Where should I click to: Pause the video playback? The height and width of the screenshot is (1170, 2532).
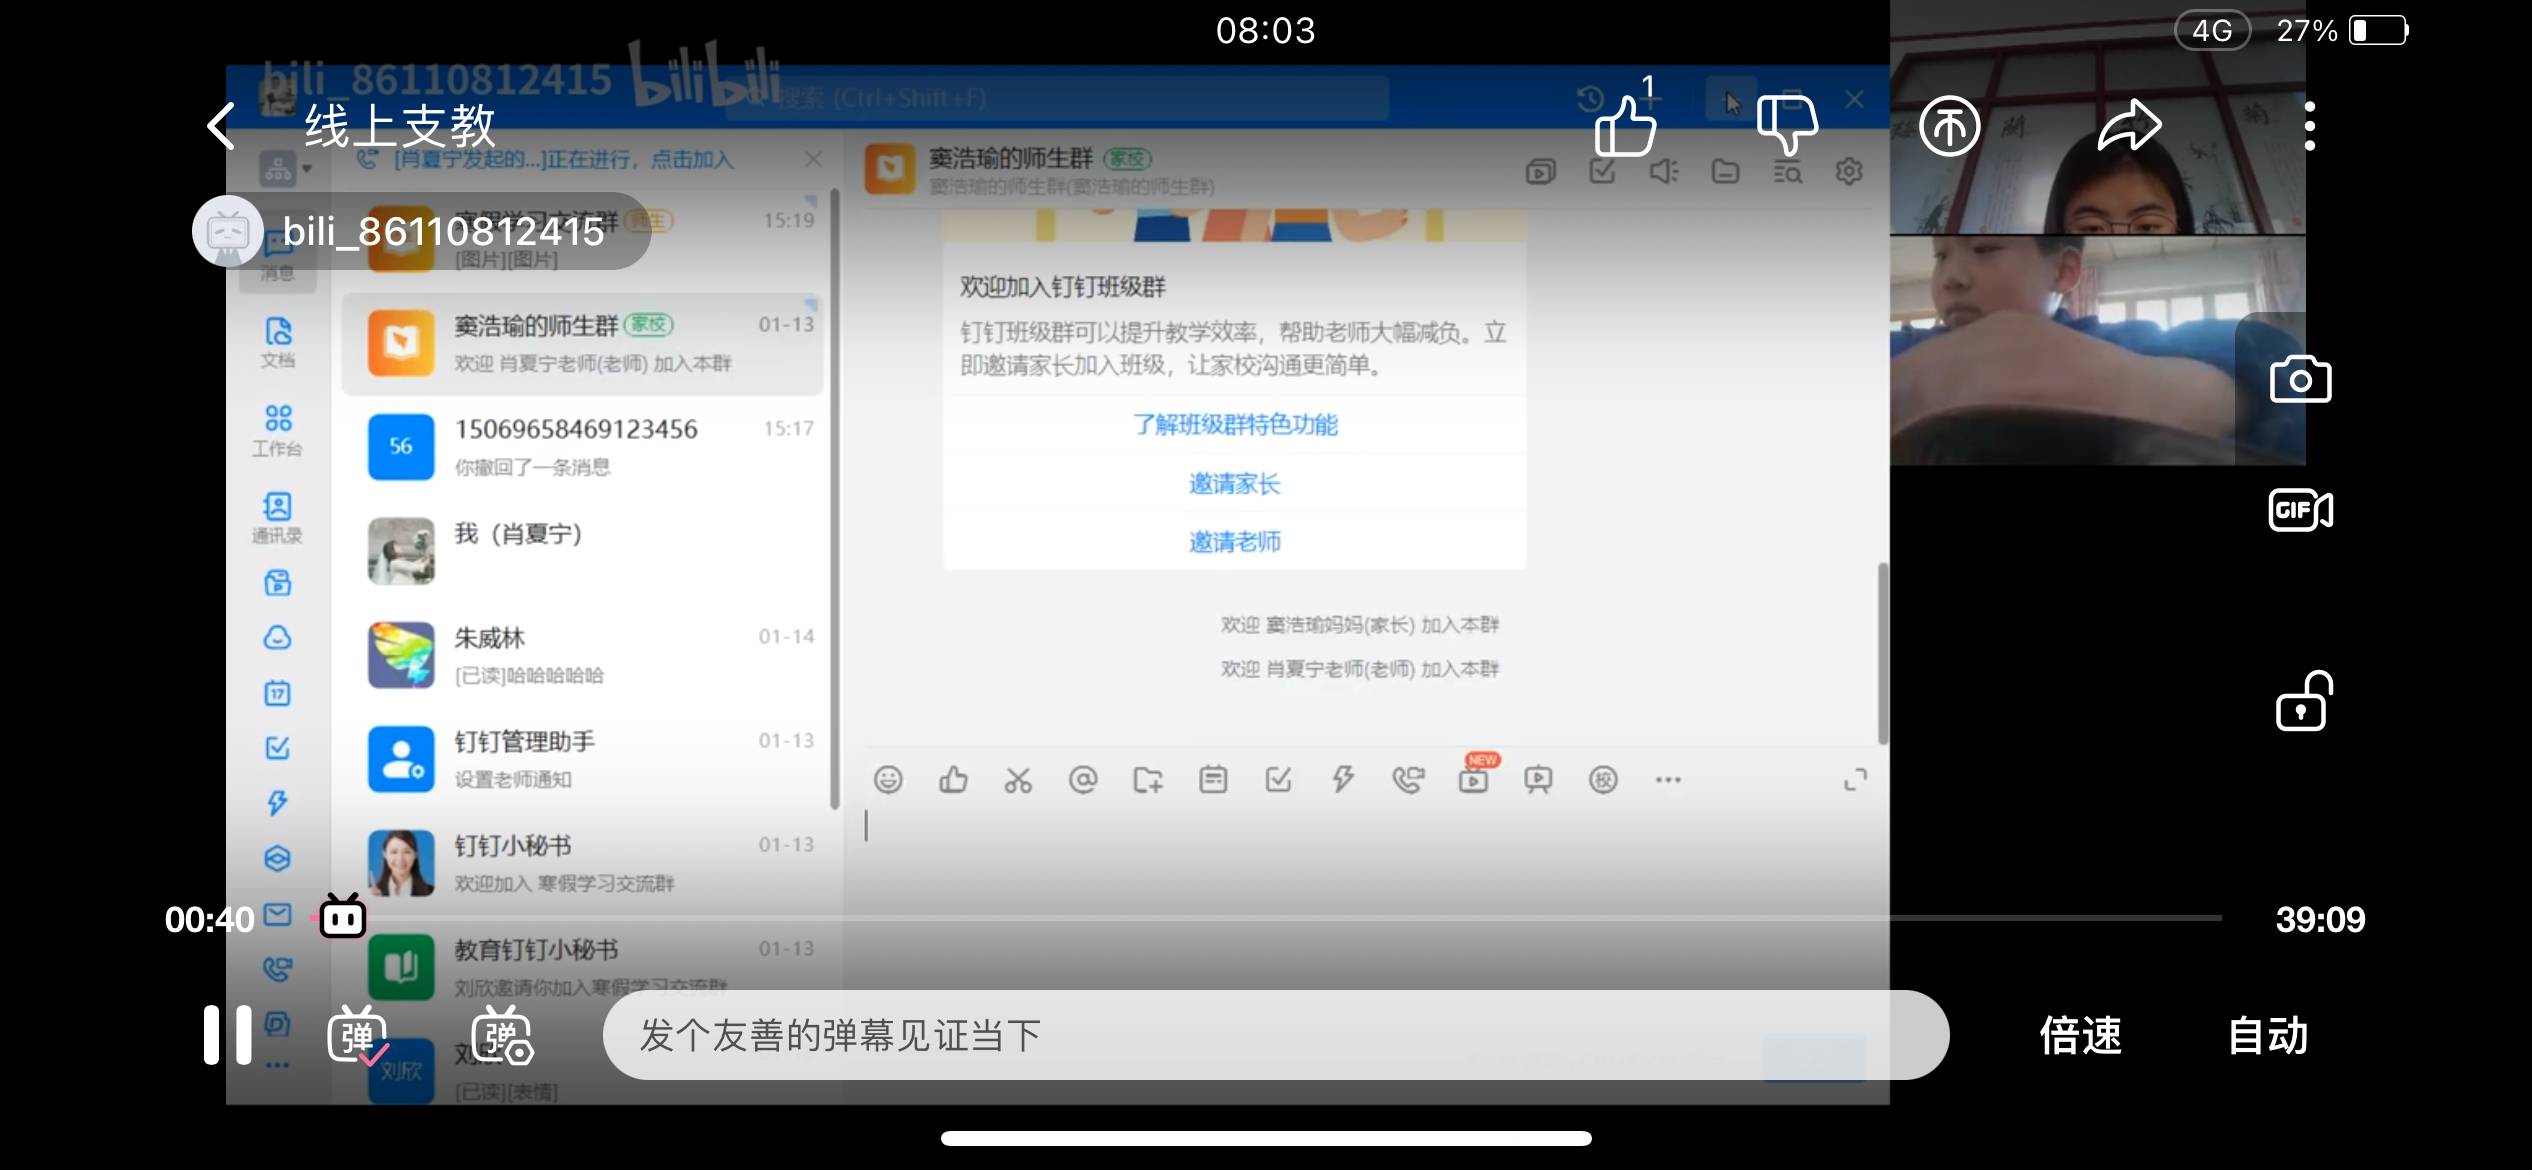click(227, 1035)
